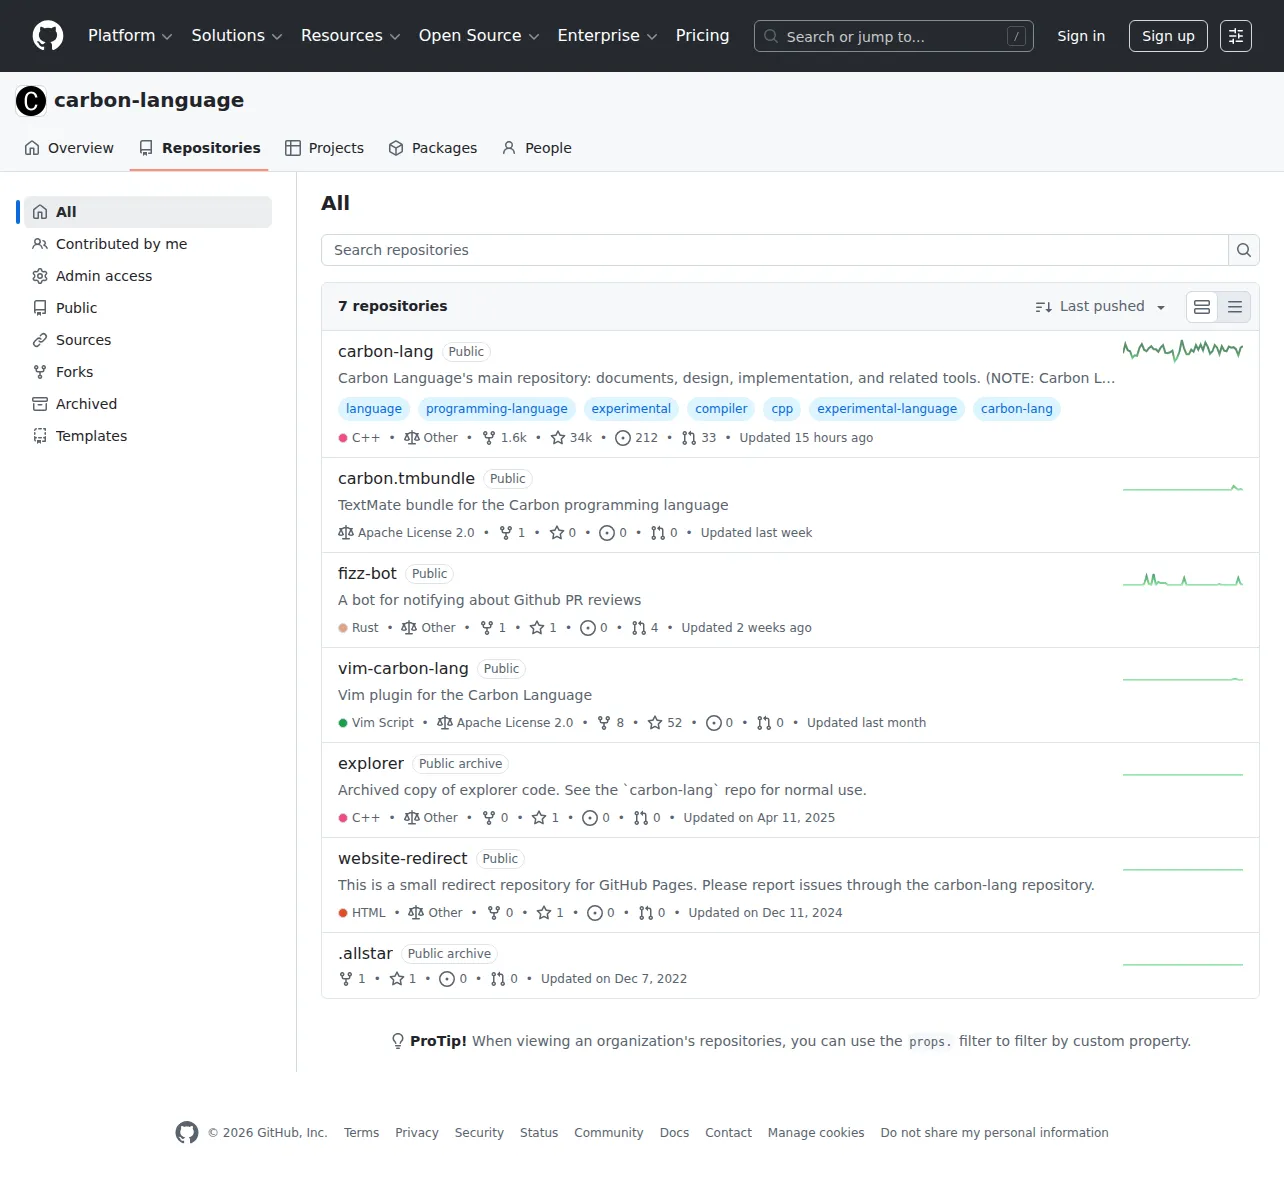The height and width of the screenshot is (1186, 1284).
Task: Click the language topic tag
Action: point(374,409)
